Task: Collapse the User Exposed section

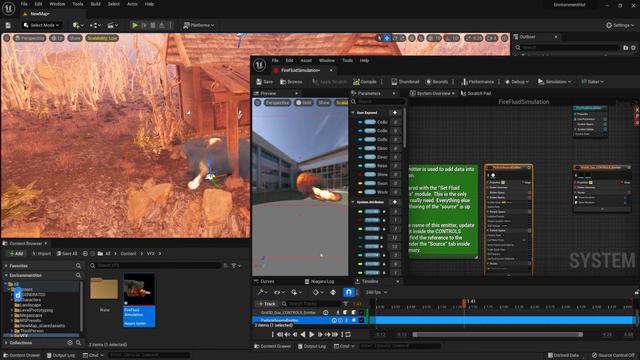Action: [x=353, y=113]
